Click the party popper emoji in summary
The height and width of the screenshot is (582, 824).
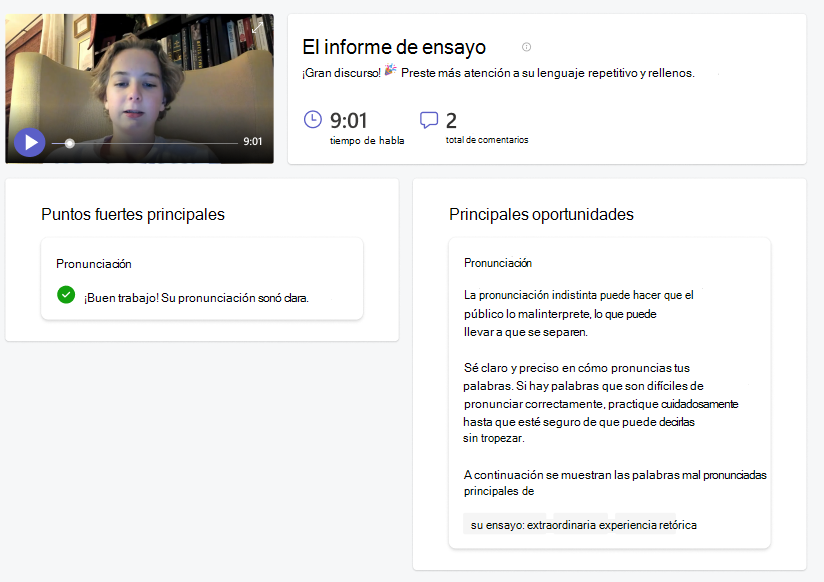[x=390, y=70]
